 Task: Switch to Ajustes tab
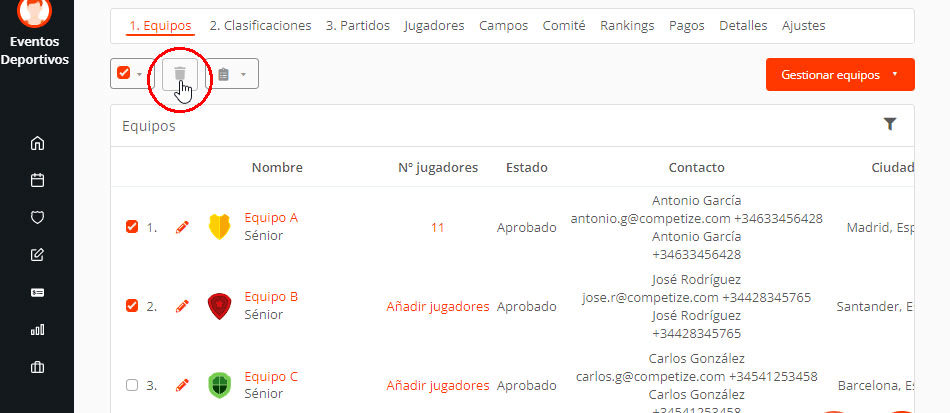click(x=803, y=25)
